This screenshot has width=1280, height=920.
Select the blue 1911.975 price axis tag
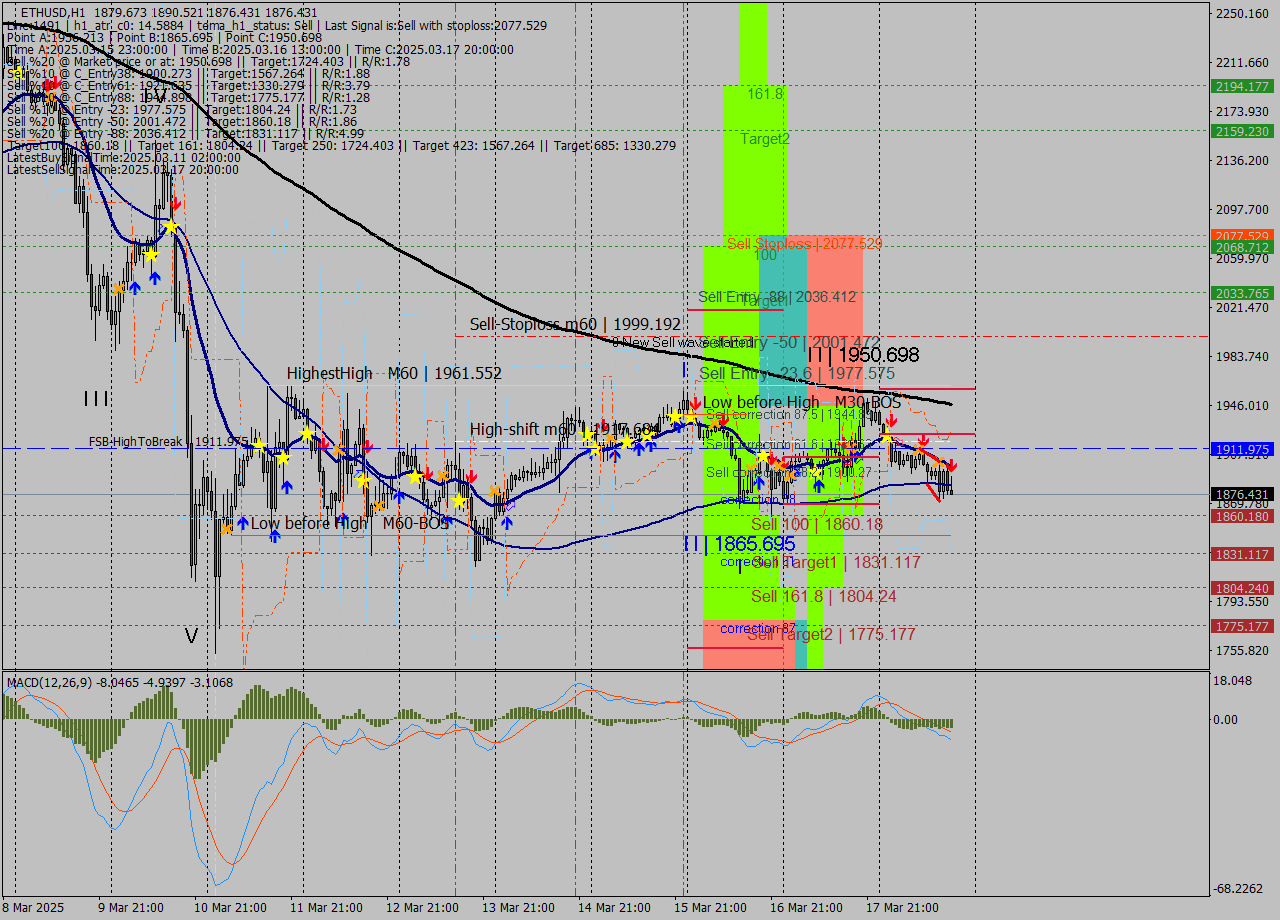[x=1241, y=450]
